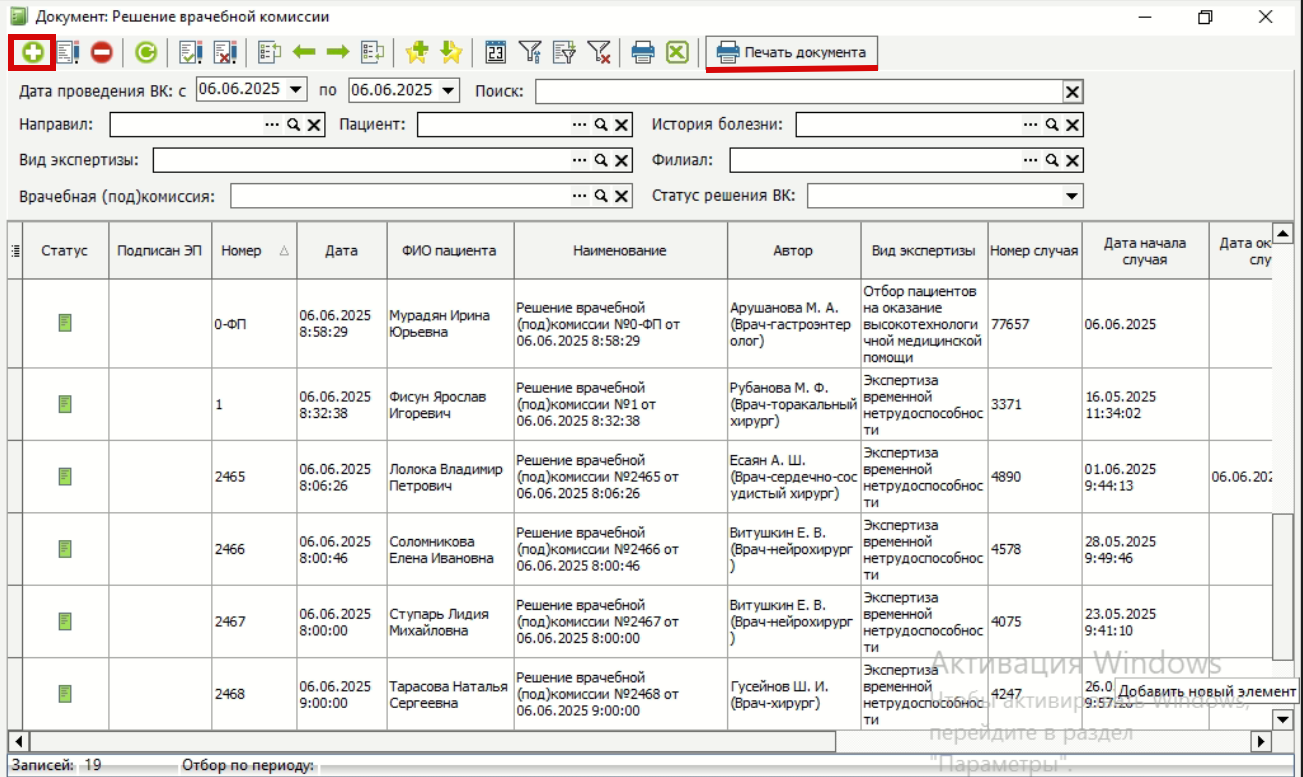
Task: Clear the Филиал field with X
Action: point(1072,160)
